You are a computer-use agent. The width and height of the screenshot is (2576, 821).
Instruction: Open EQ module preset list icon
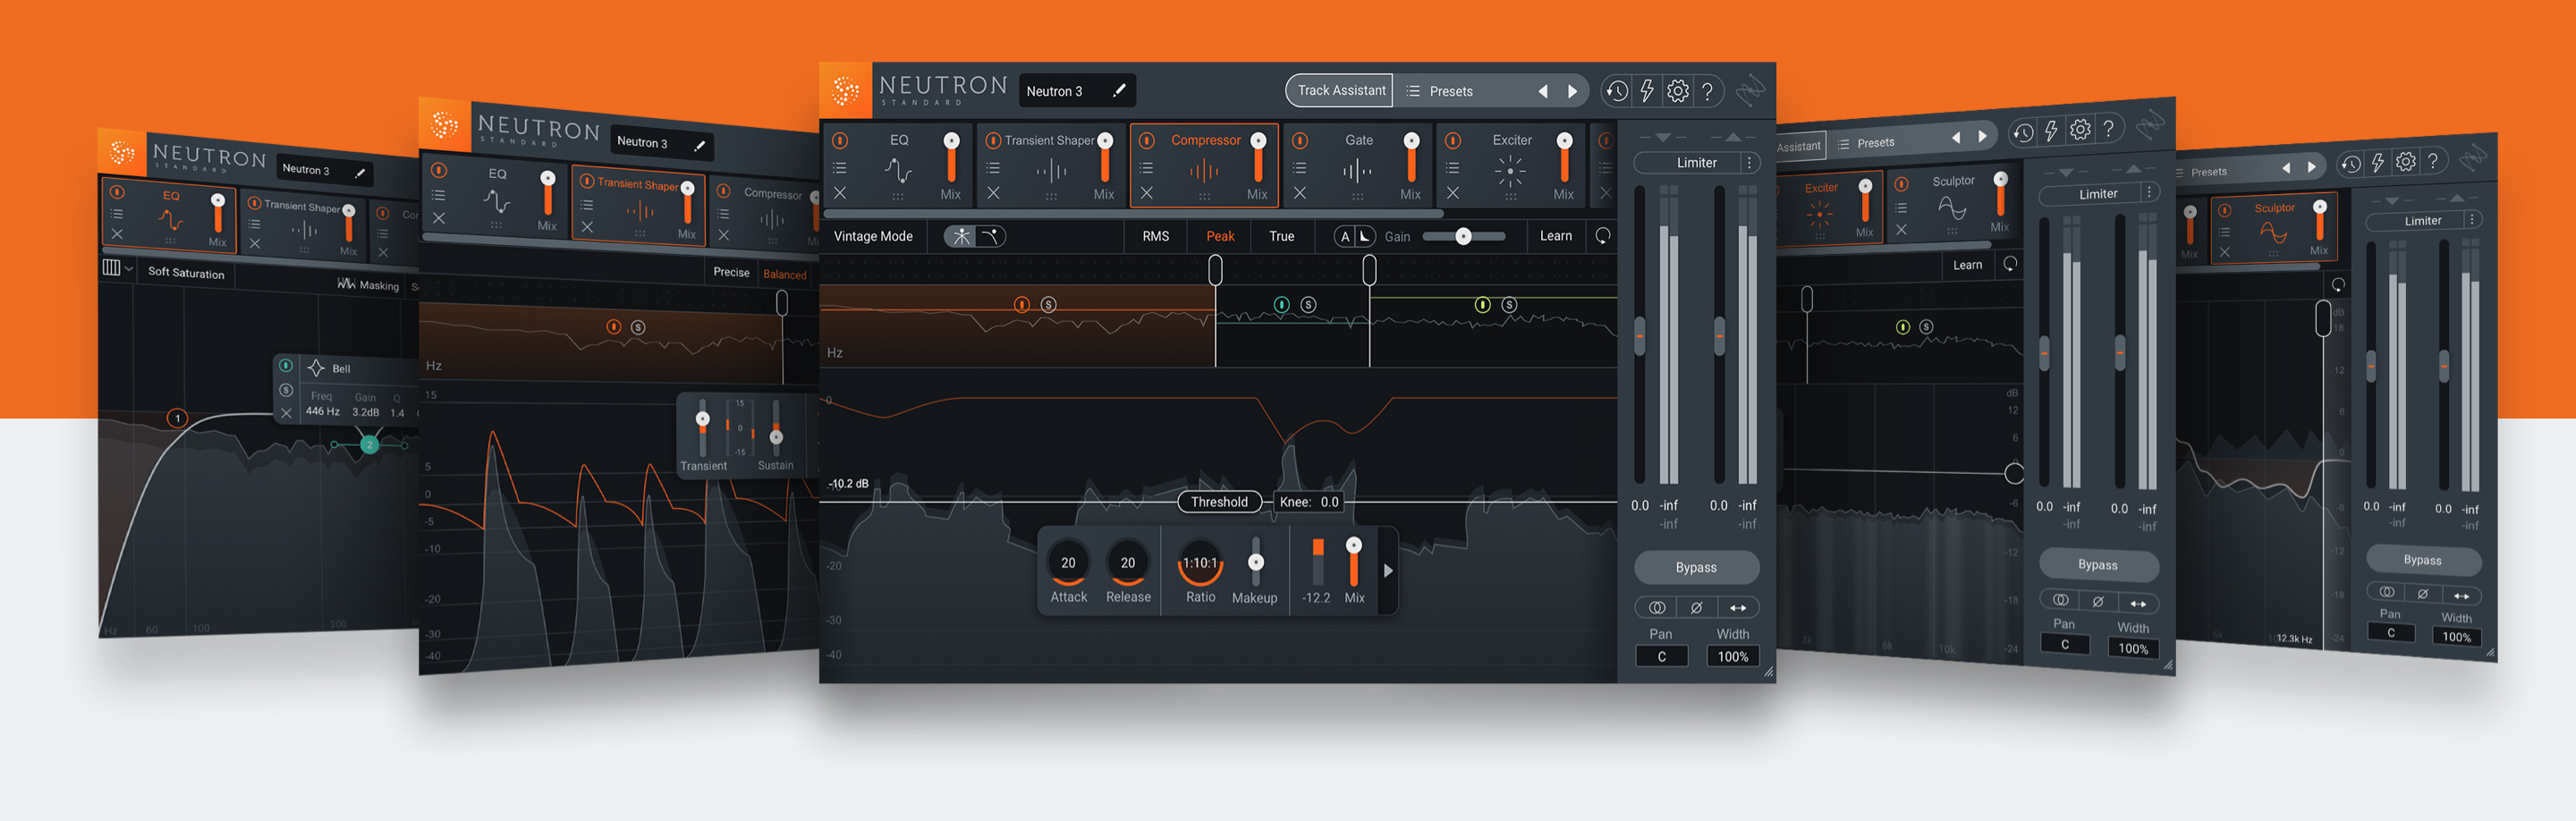point(840,167)
